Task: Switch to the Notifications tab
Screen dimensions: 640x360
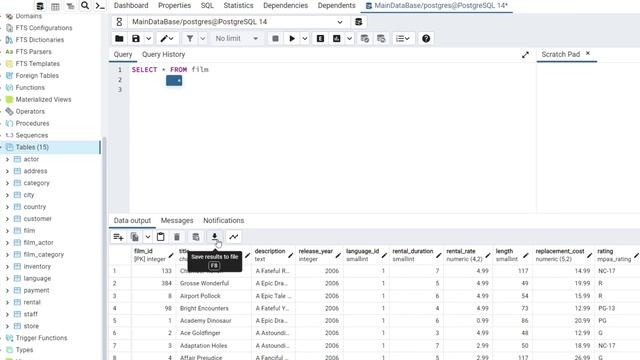Action: coord(223,220)
